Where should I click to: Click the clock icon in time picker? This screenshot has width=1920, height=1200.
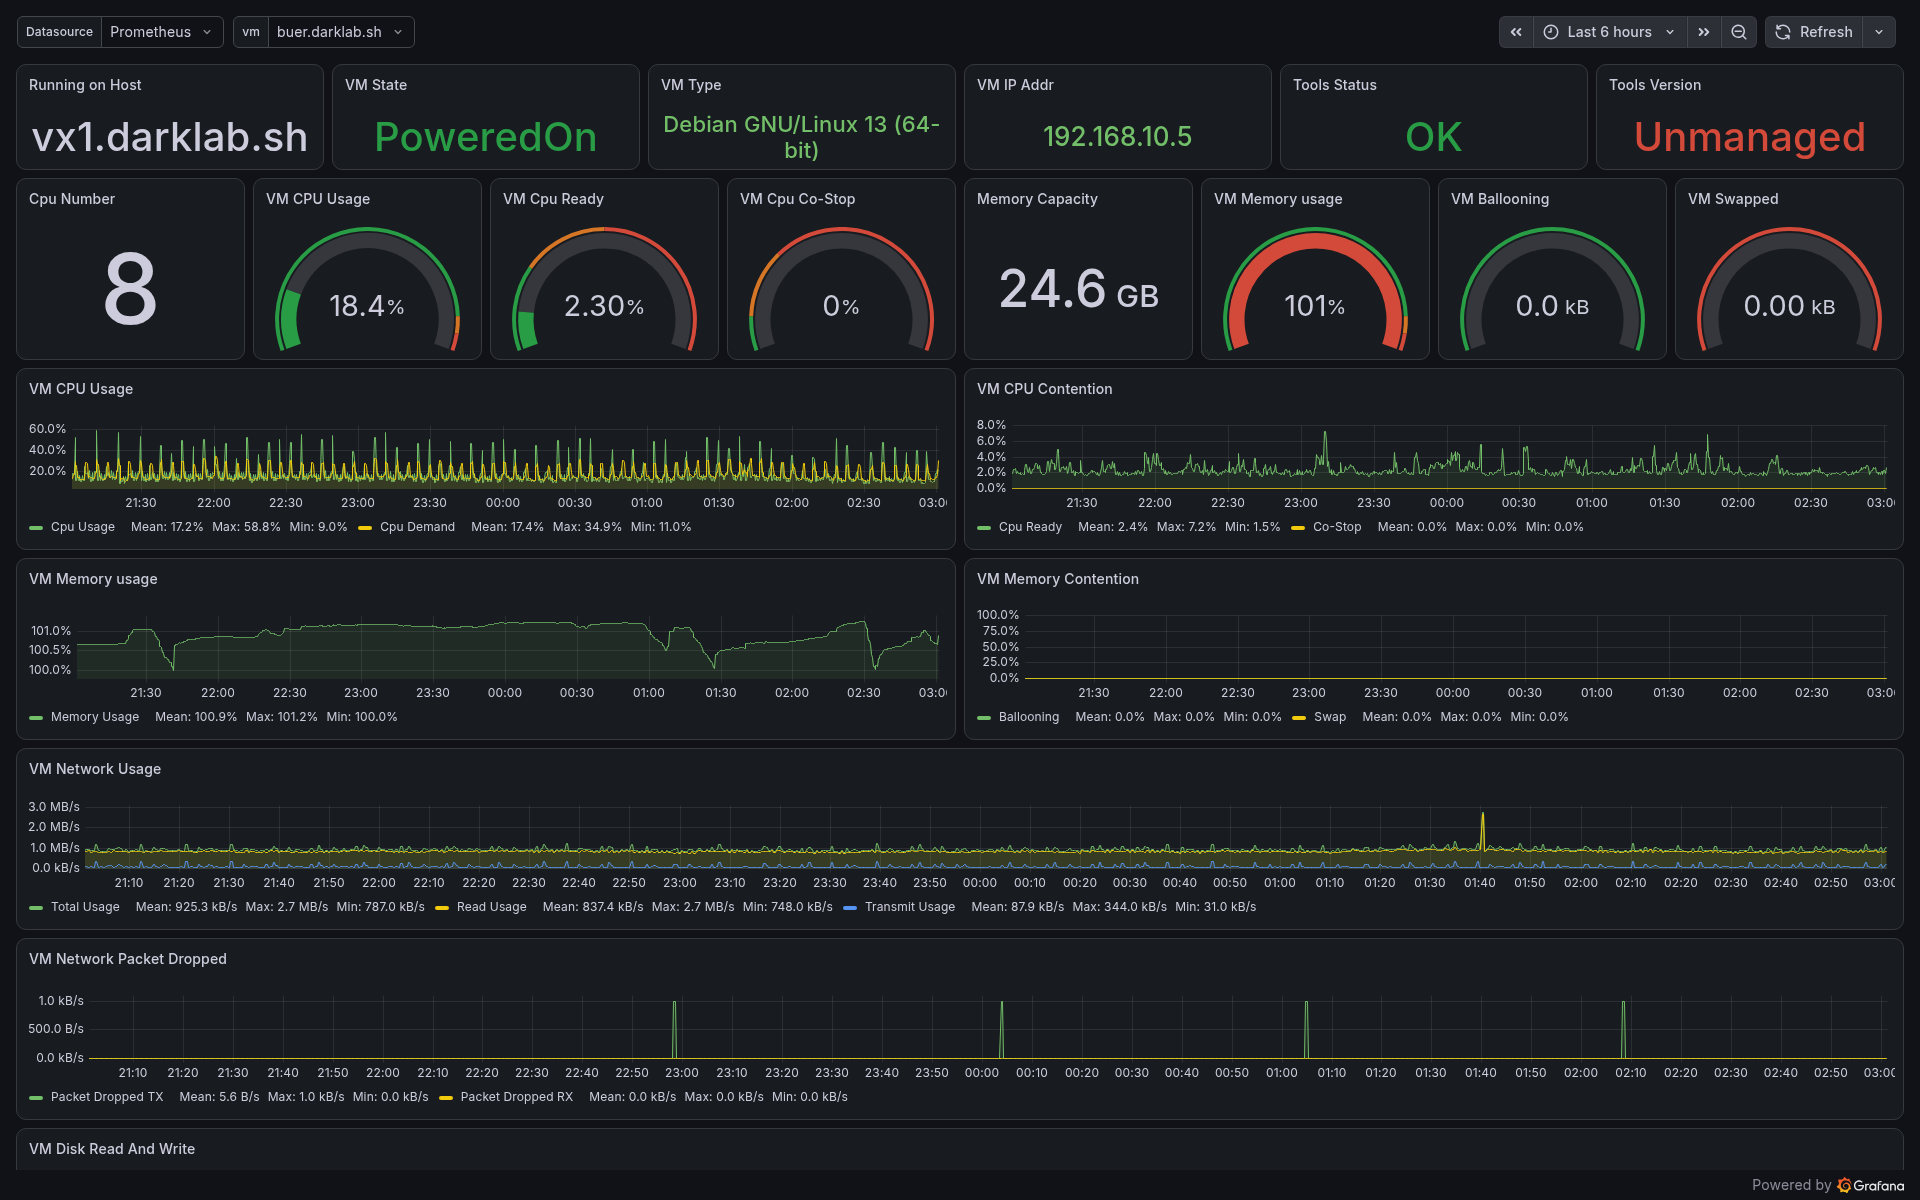point(1551,32)
